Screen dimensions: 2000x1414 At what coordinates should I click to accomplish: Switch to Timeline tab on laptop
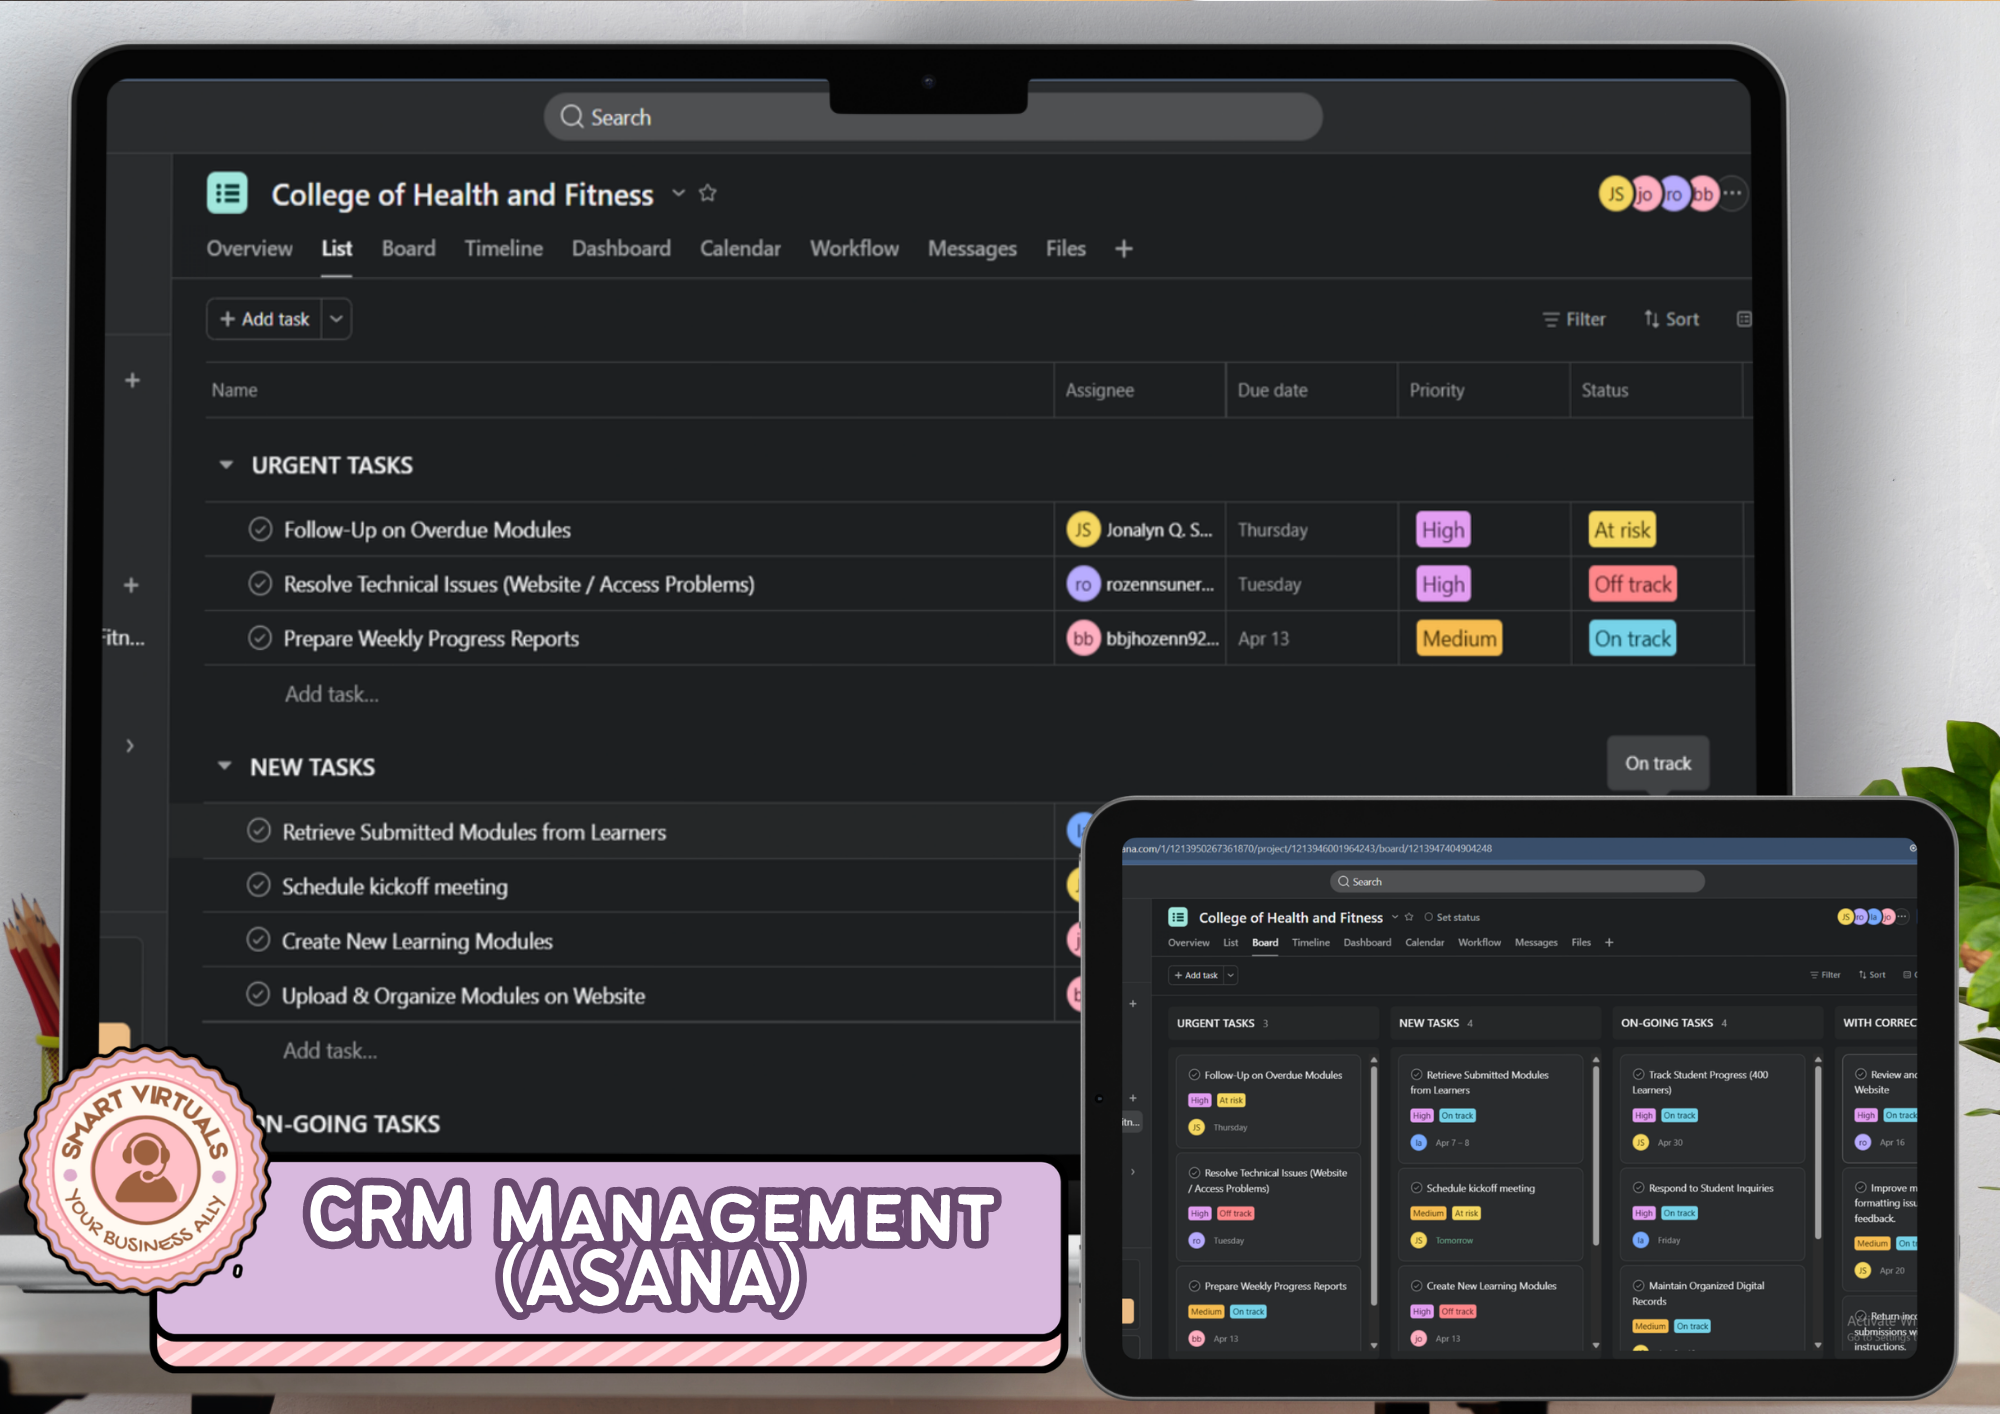(x=503, y=248)
